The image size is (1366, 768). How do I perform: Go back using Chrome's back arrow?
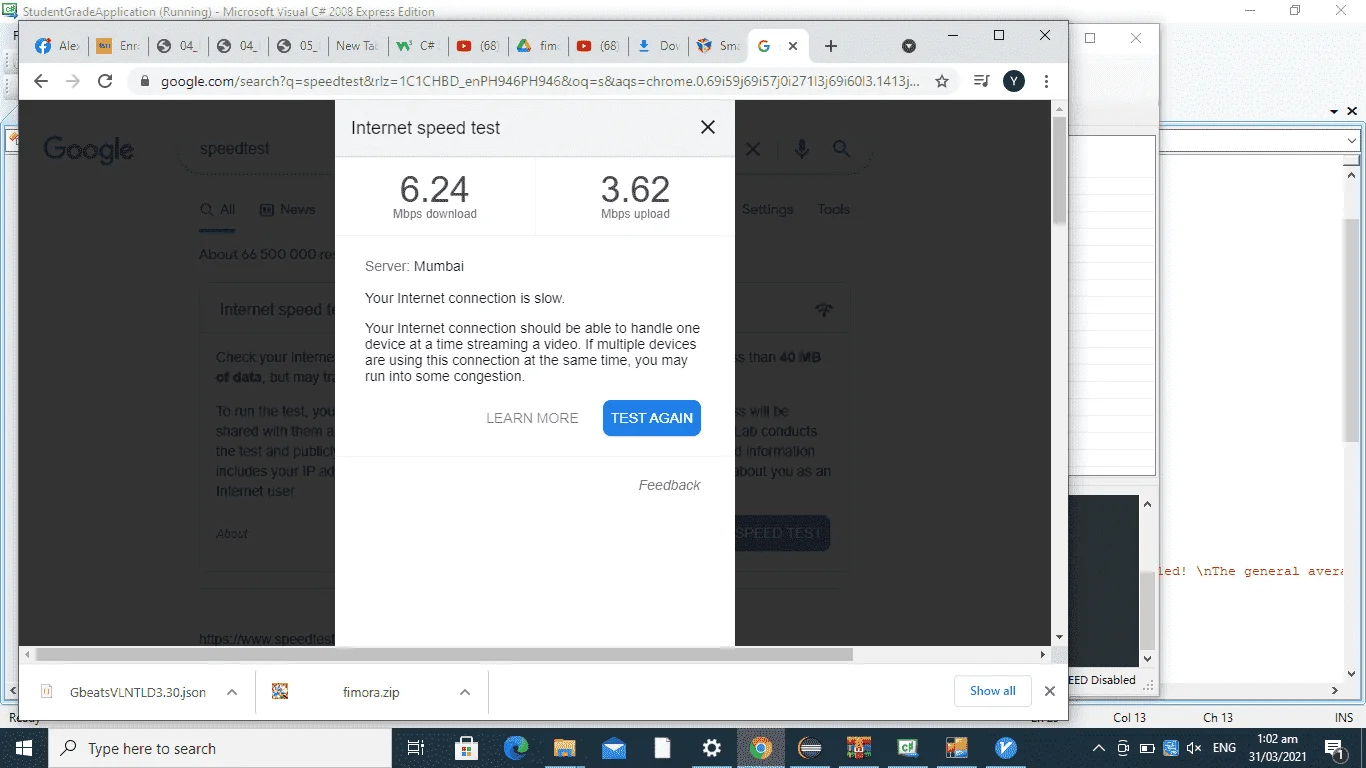pyautogui.click(x=41, y=81)
